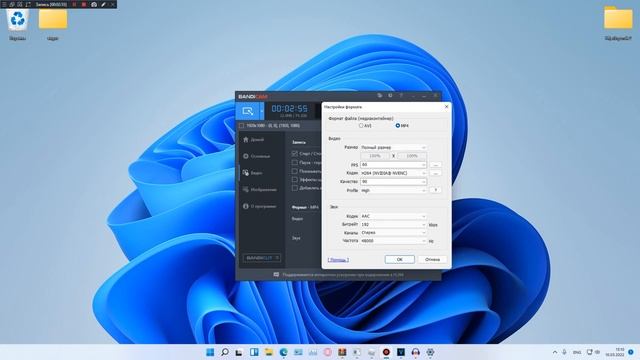Switch input language via ENG indicator
The height and width of the screenshot is (360, 640).
coord(577,352)
